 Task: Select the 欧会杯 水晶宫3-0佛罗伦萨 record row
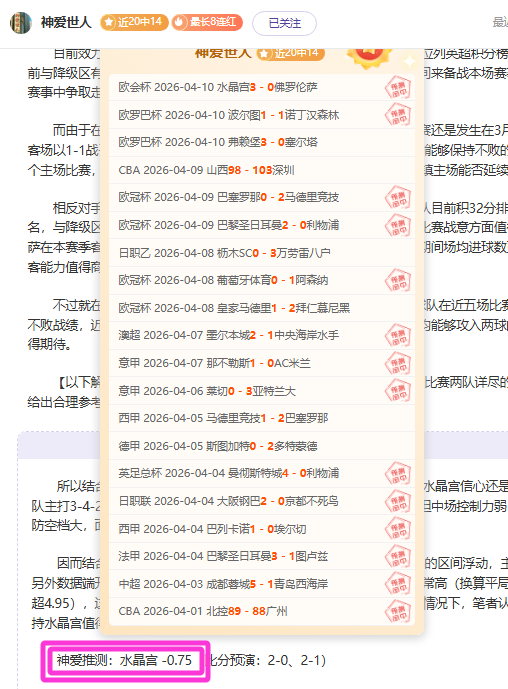point(262,87)
